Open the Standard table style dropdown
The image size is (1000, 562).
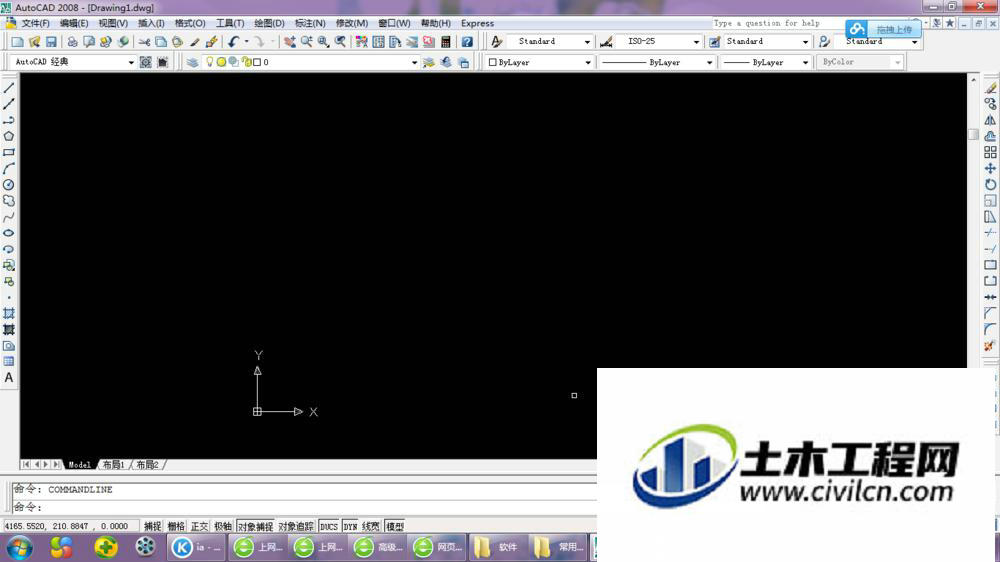point(805,41)
